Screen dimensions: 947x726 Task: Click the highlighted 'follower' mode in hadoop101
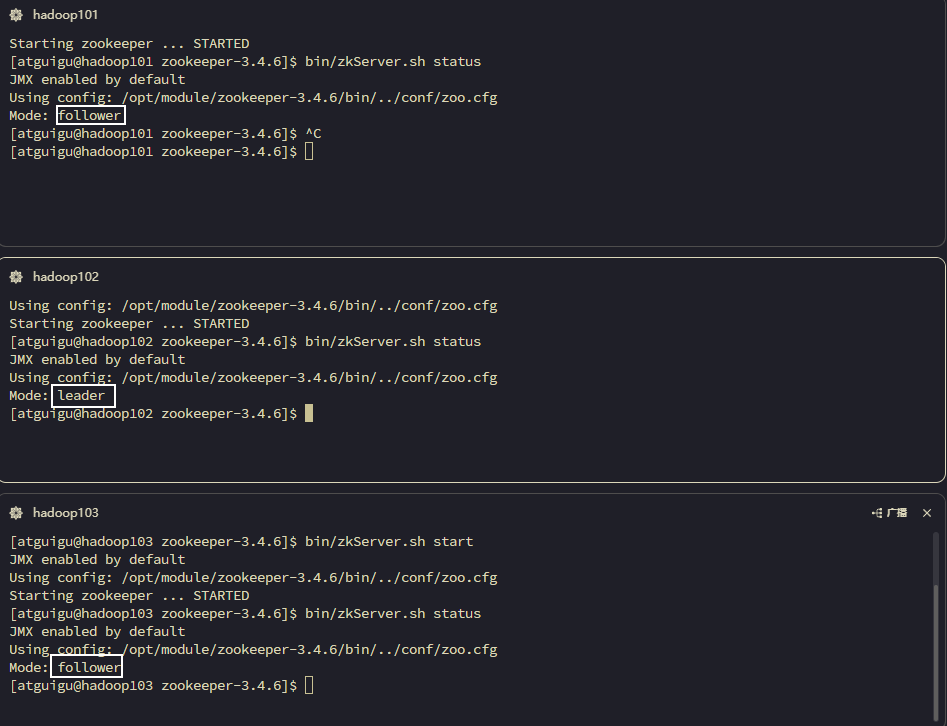pos(89,116)
